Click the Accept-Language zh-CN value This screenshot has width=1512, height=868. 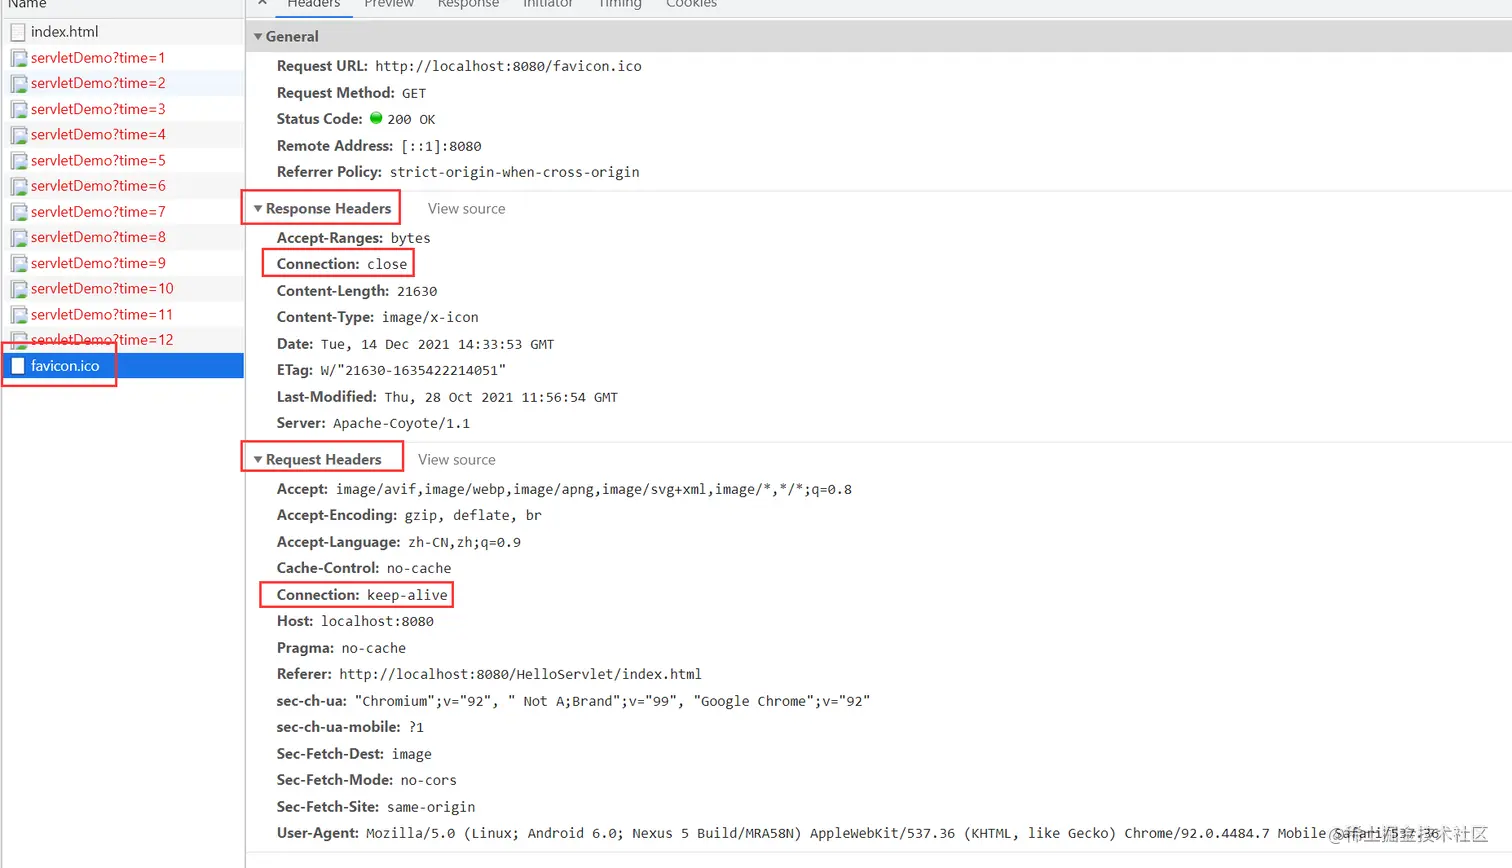[464, 542]
